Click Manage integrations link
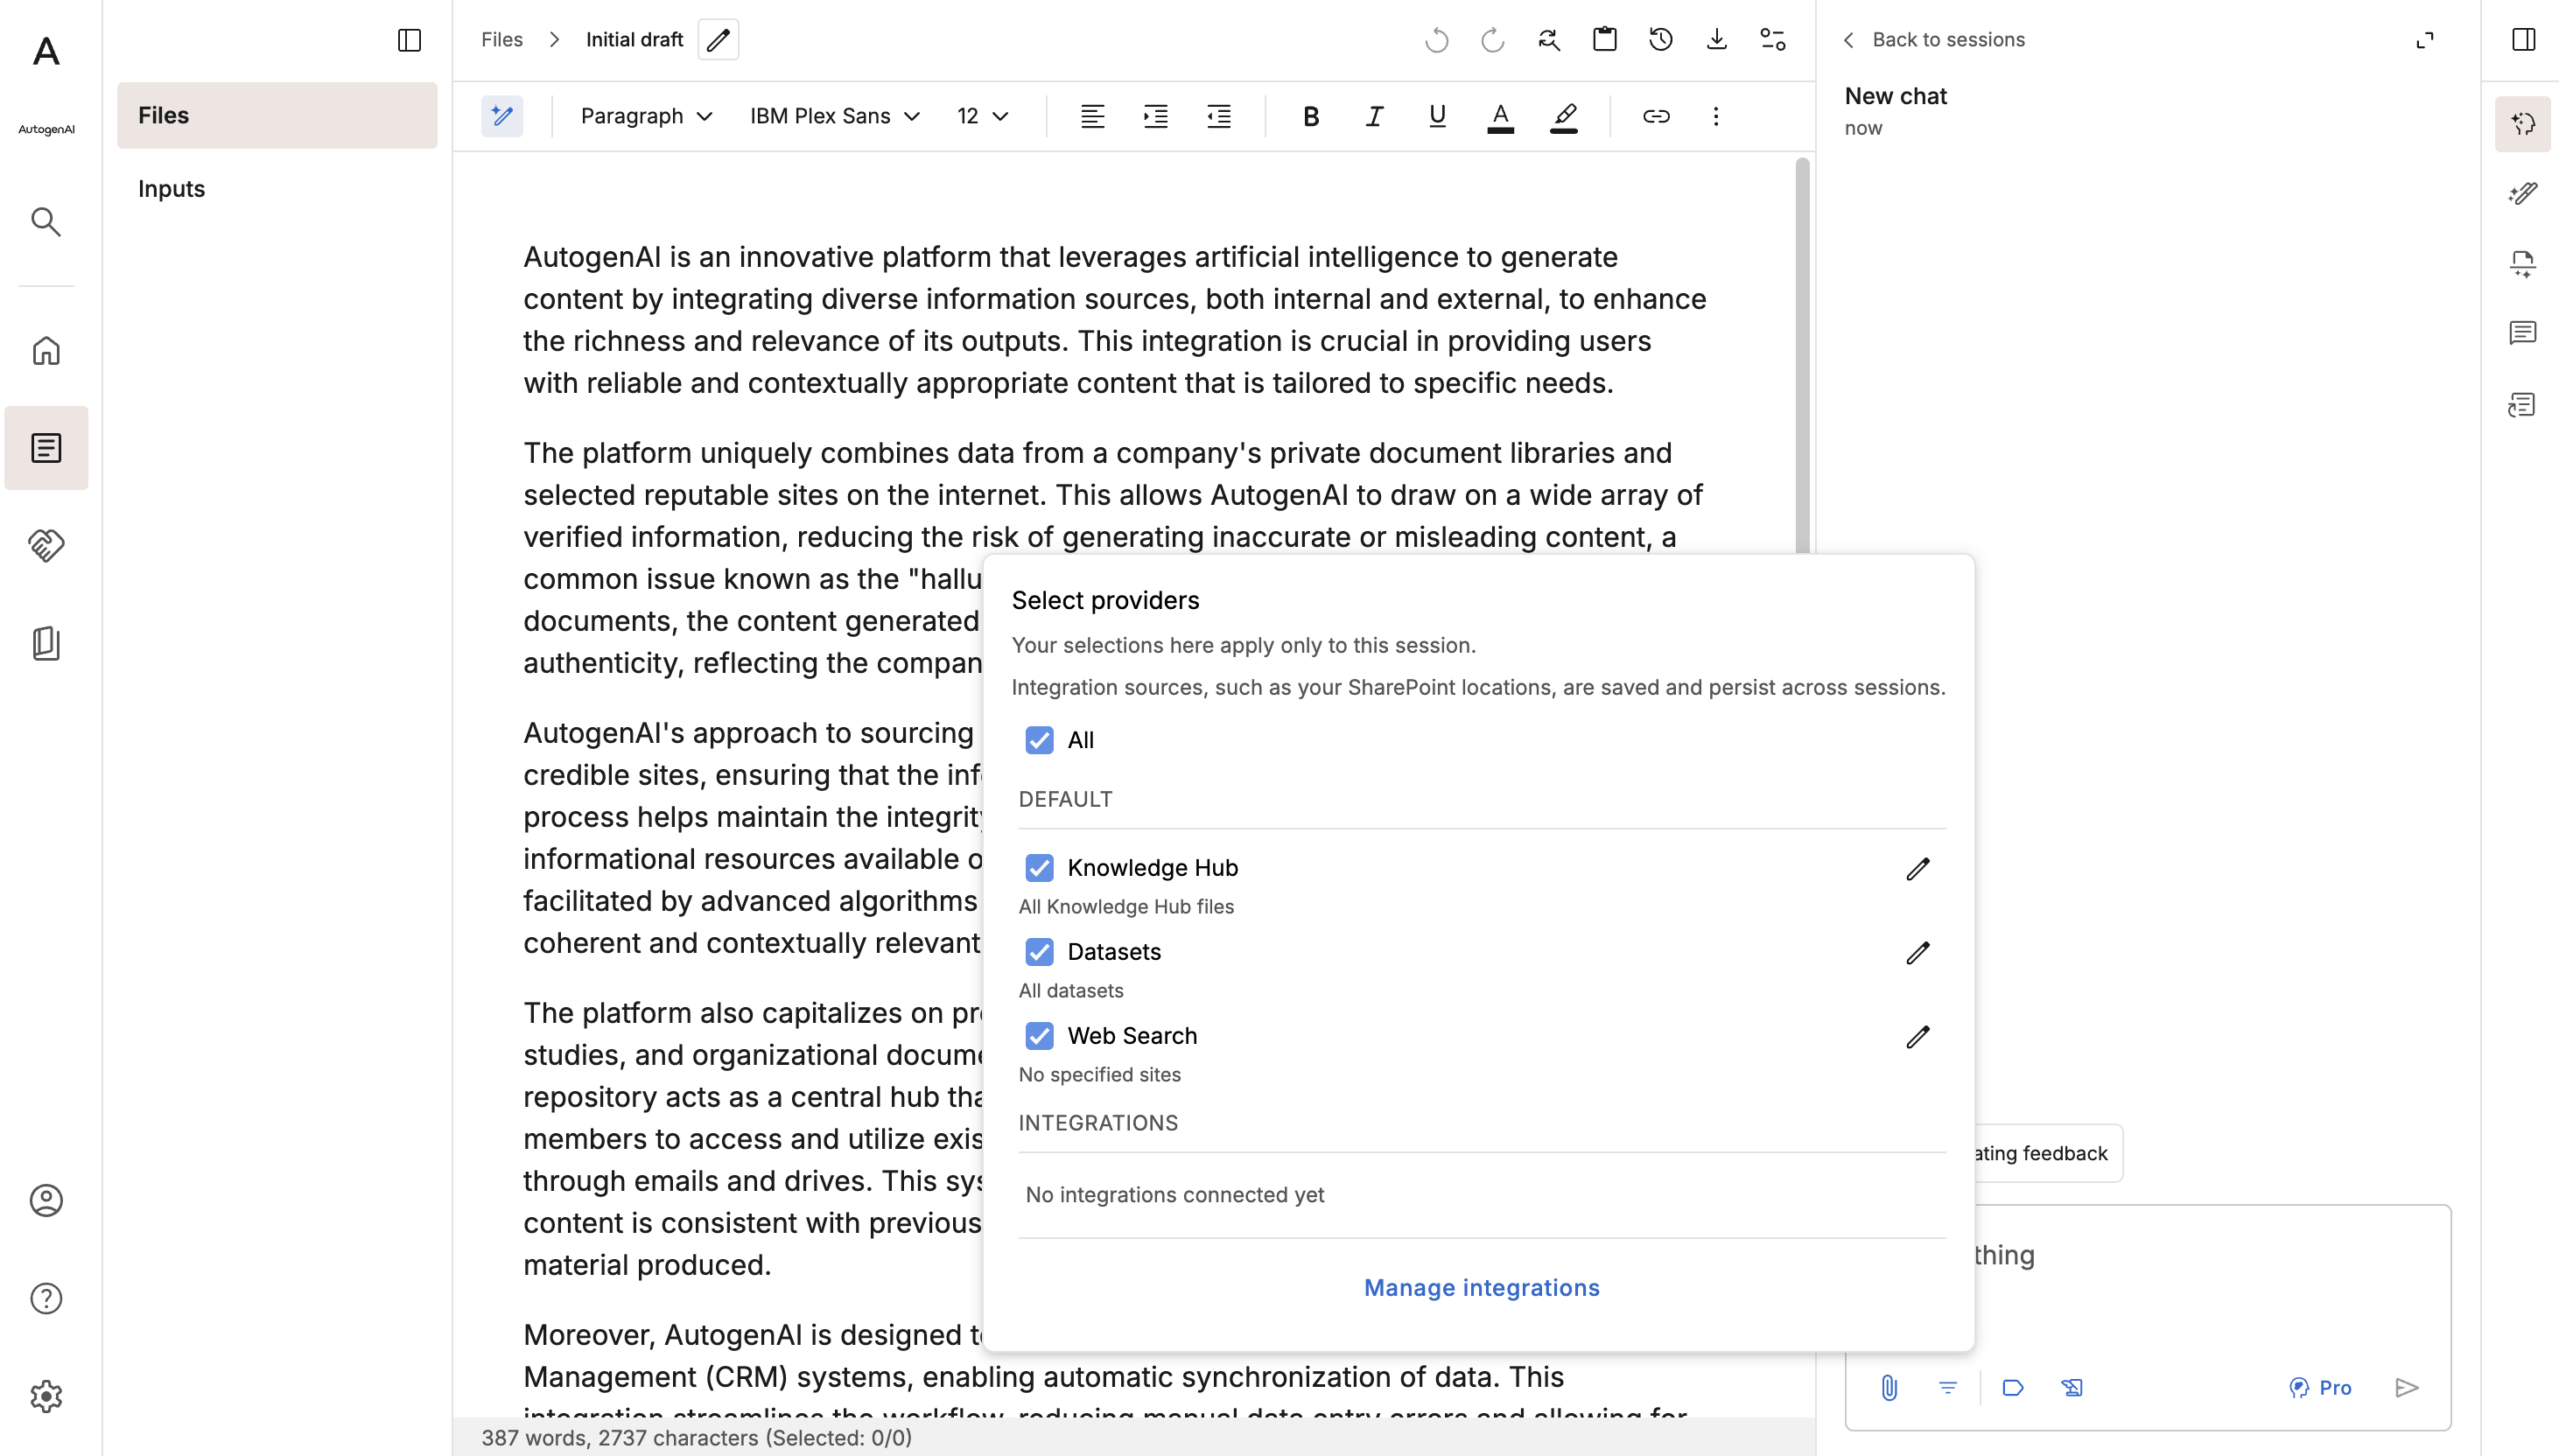Image resolution: width=2559 pixels, height=1456 pixels. point(1482,1288)
